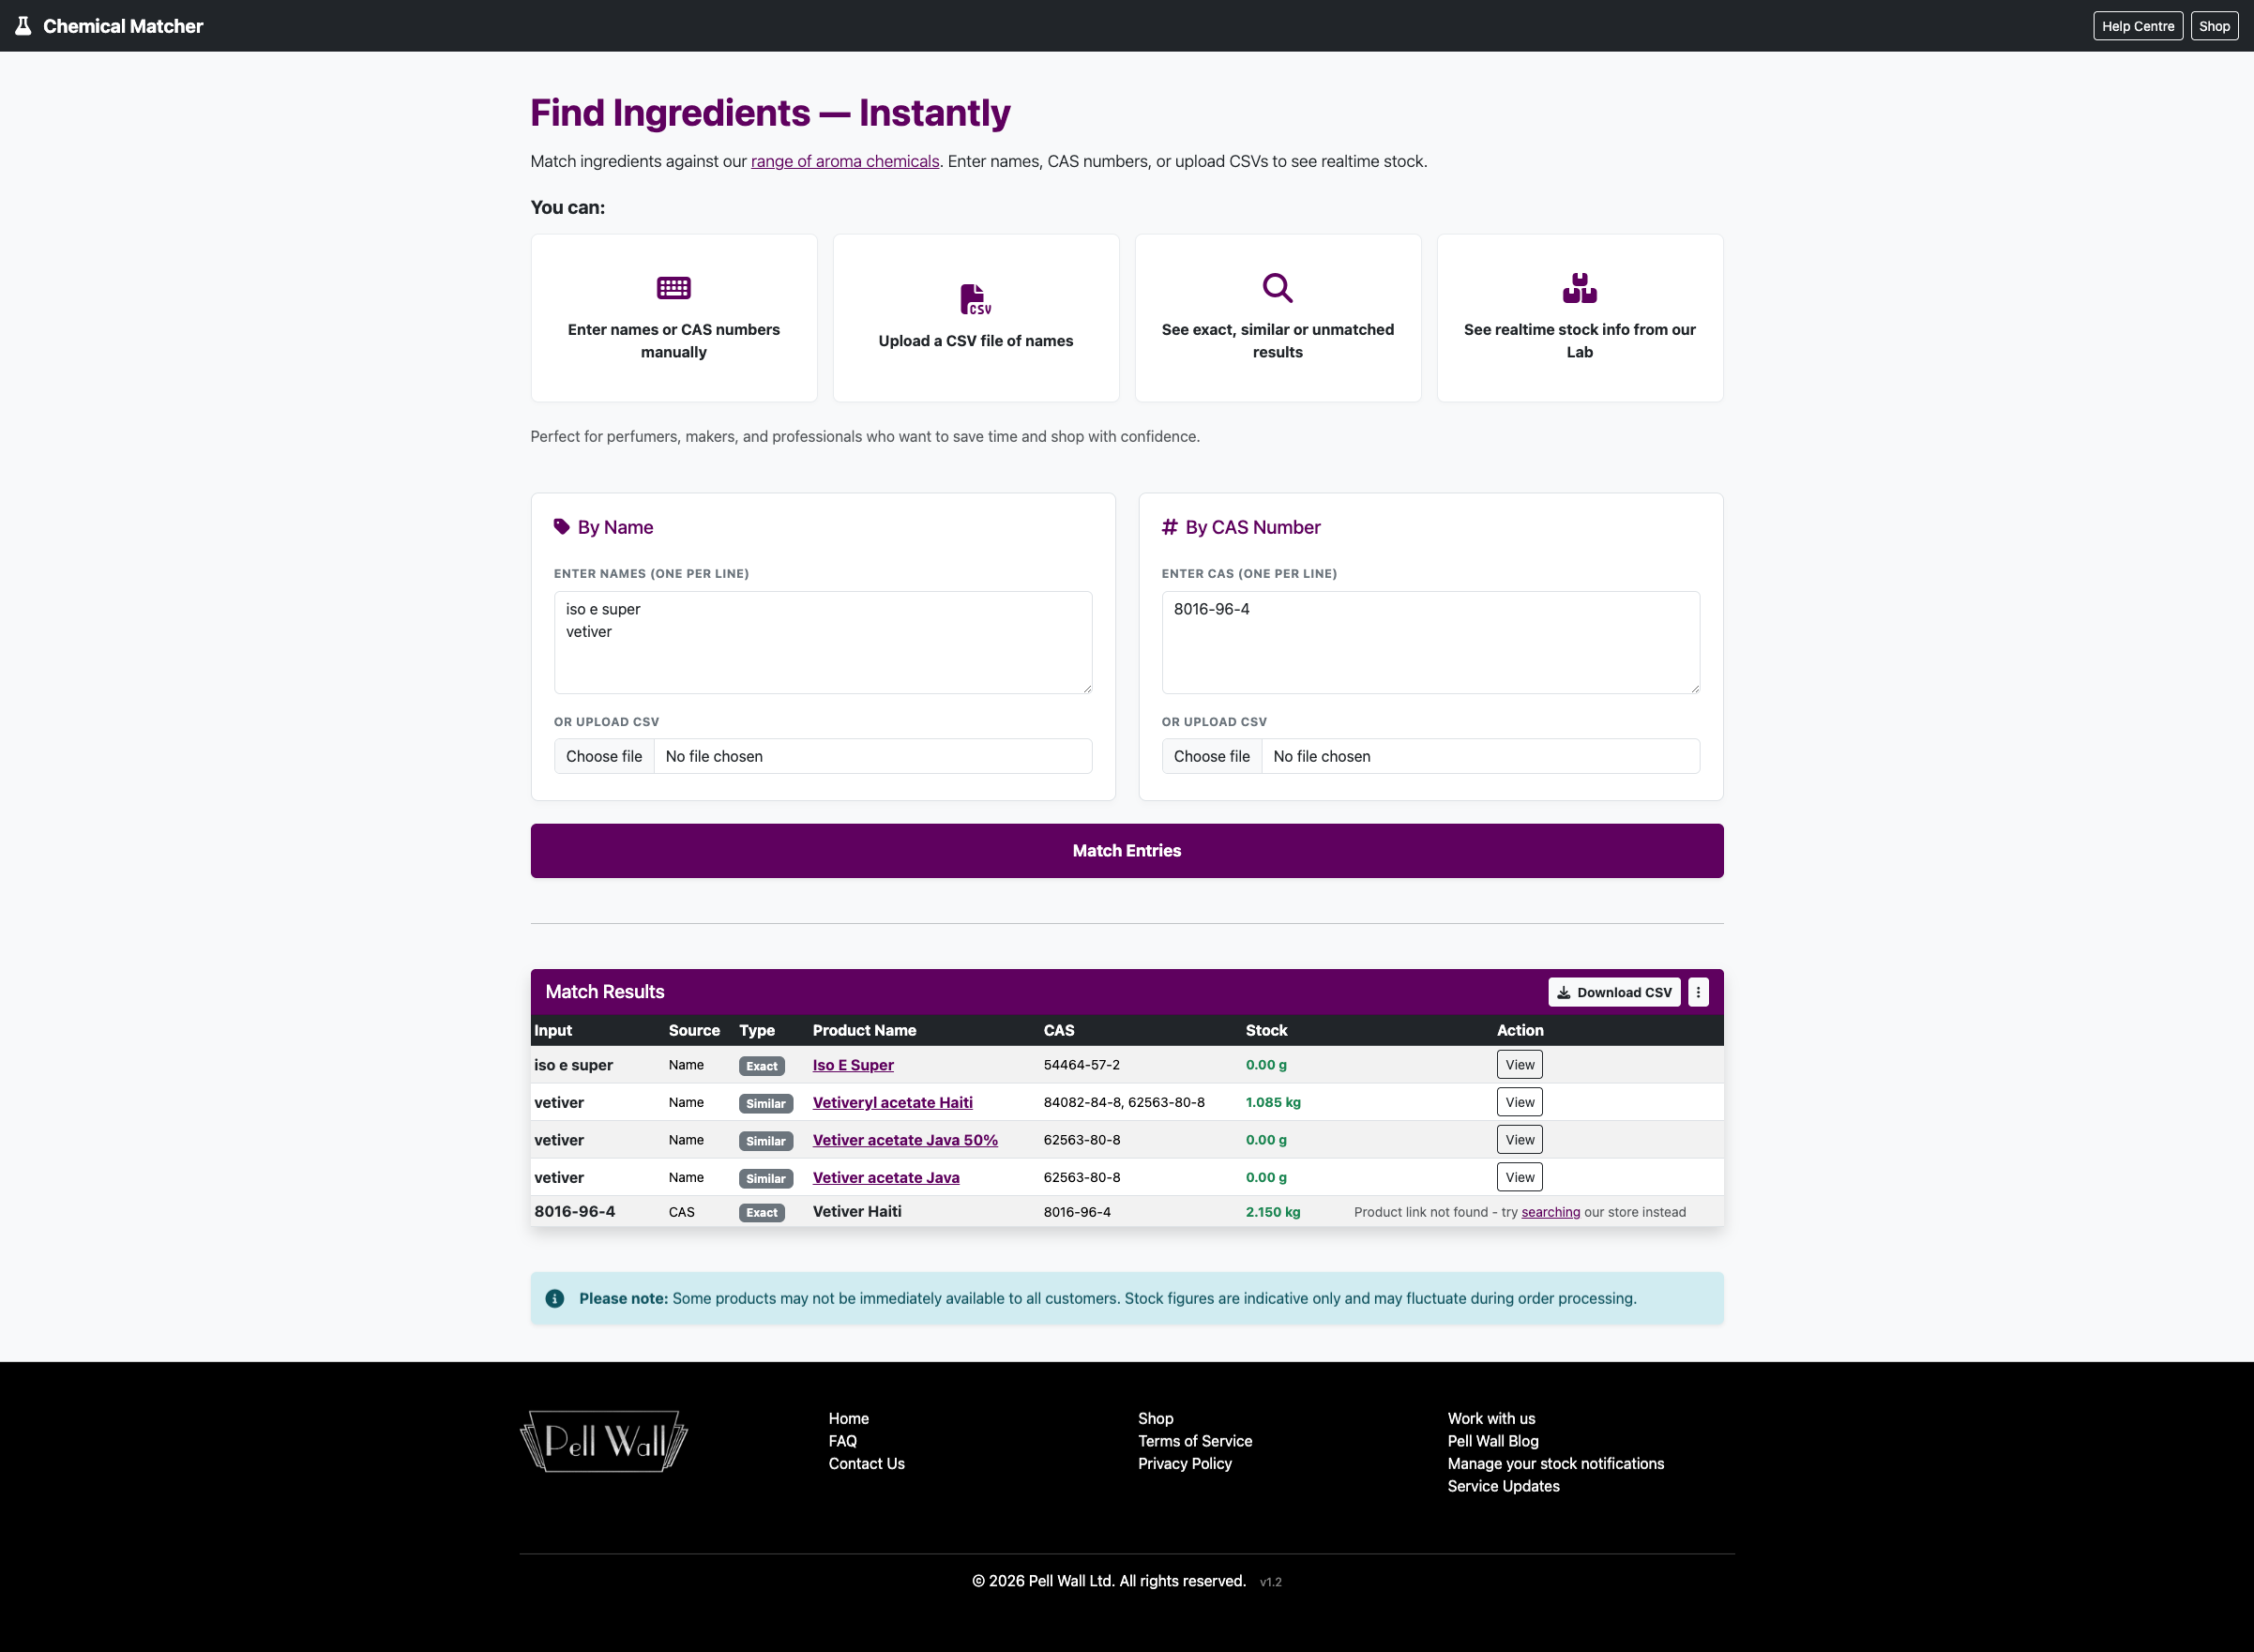Viewport: 2254px width, 1652px height.
Task: Click the keyboard icon for manual entry
Action: (x=674, y=288)
